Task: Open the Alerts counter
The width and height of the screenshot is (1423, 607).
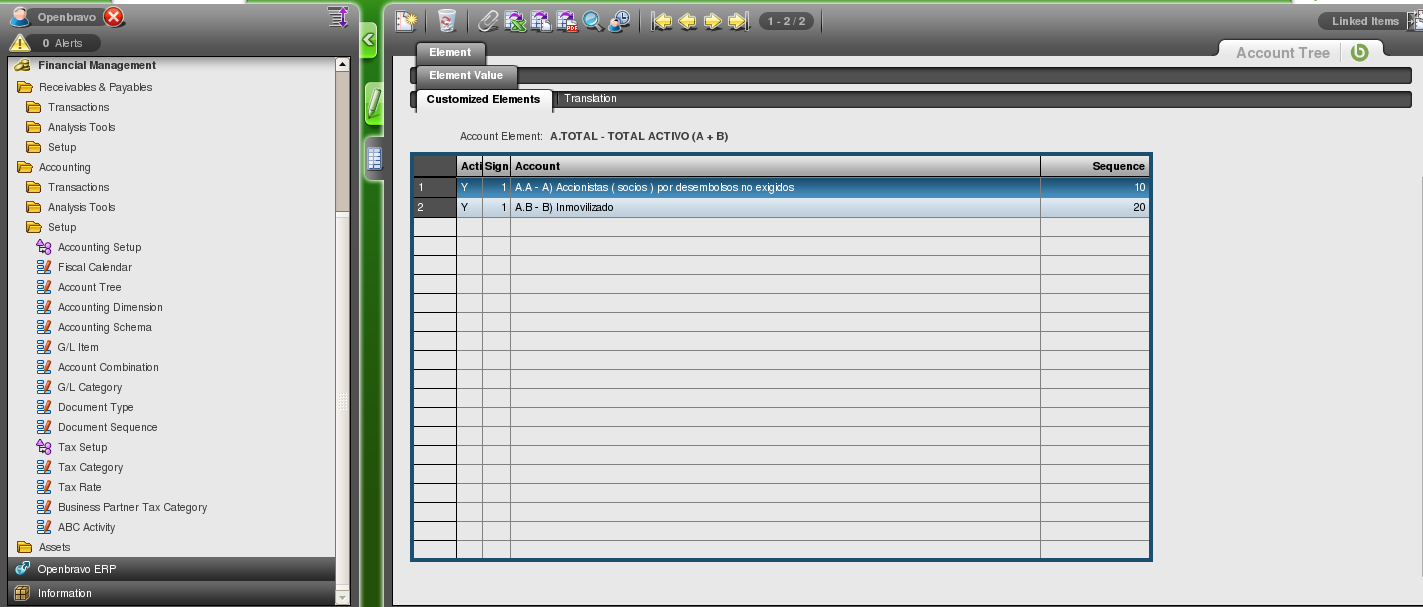Action: click(x=62, y=43)
